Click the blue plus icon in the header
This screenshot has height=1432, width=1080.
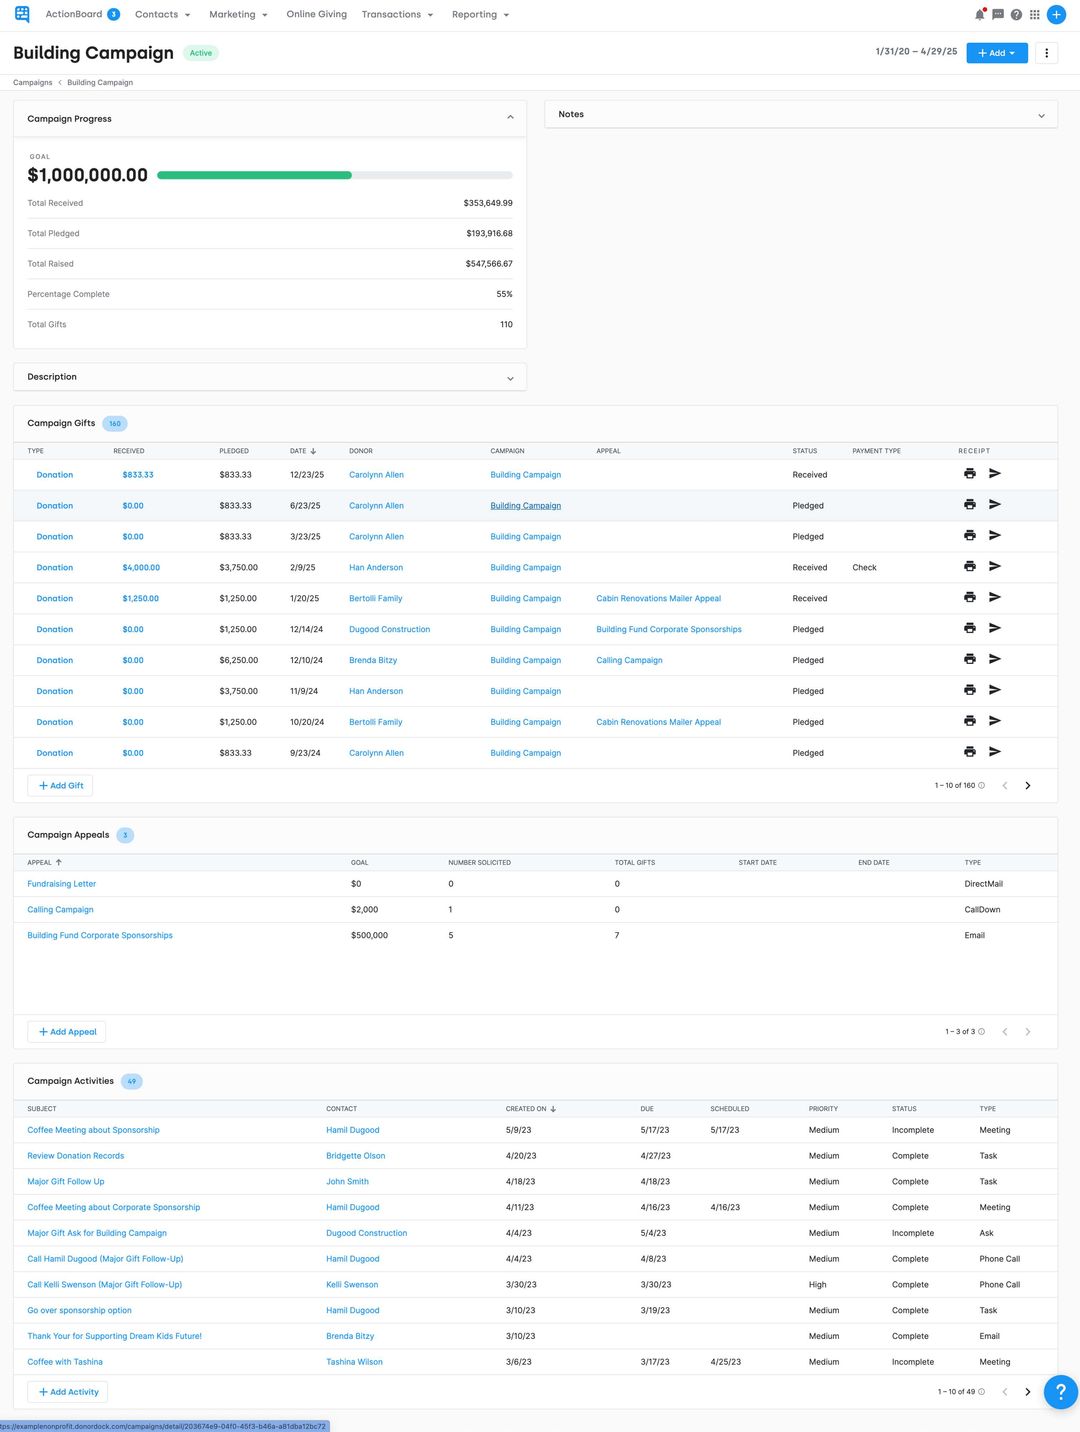click(x=1056, y=14)
